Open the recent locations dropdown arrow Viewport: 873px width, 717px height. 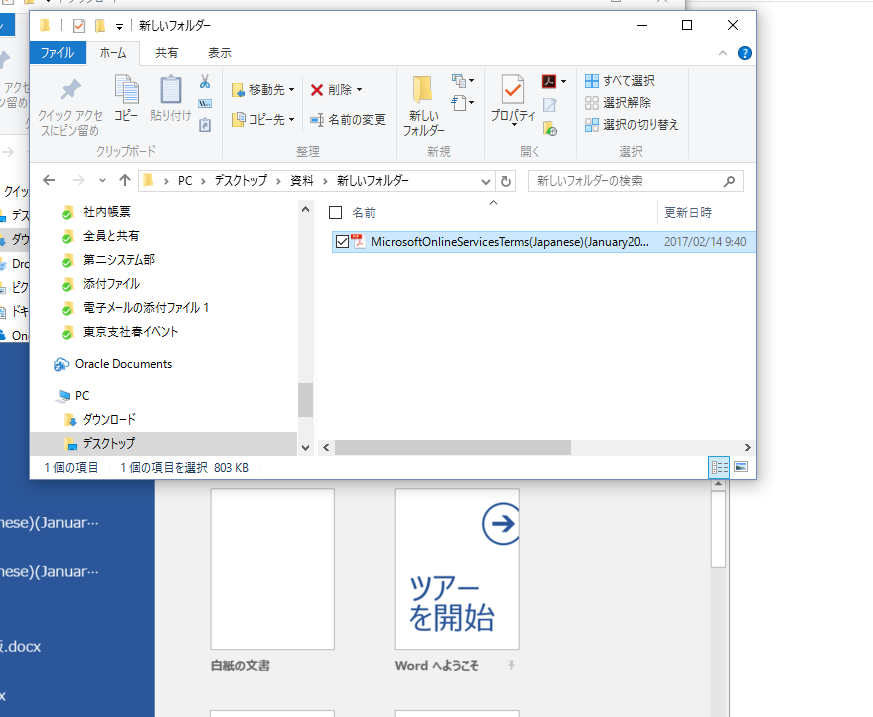(x=102, y=180)
